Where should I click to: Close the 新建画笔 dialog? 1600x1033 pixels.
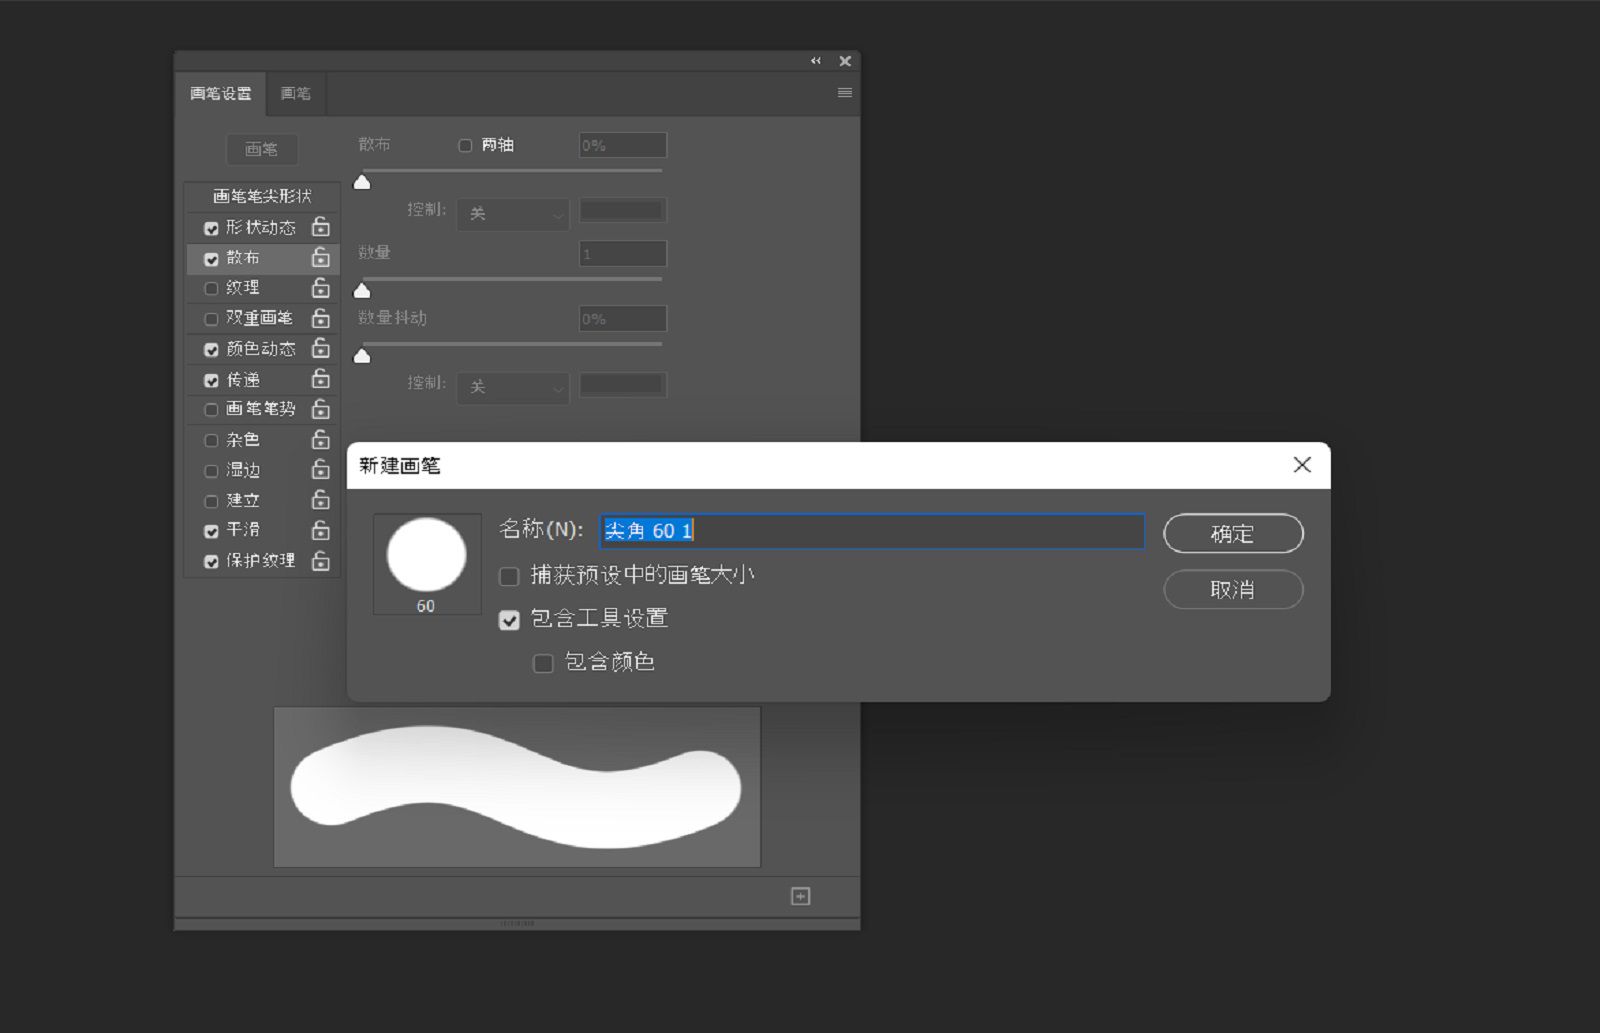[1302, 465]
